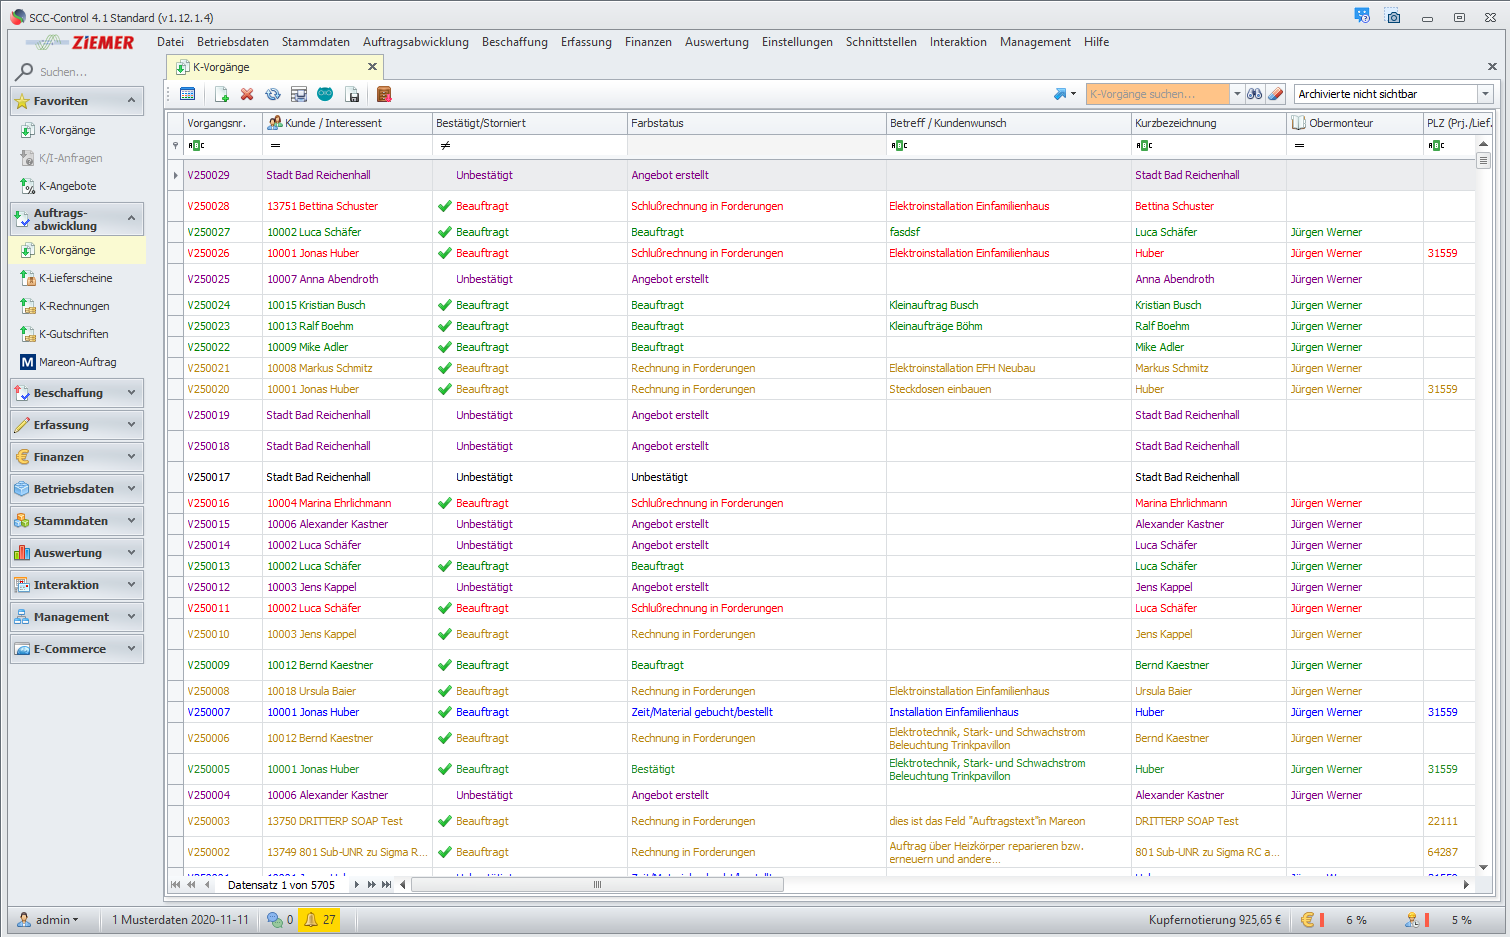Clear search with the eraser icon
This screenshot has height=937, width=1510.
[x=1275, y=94]
